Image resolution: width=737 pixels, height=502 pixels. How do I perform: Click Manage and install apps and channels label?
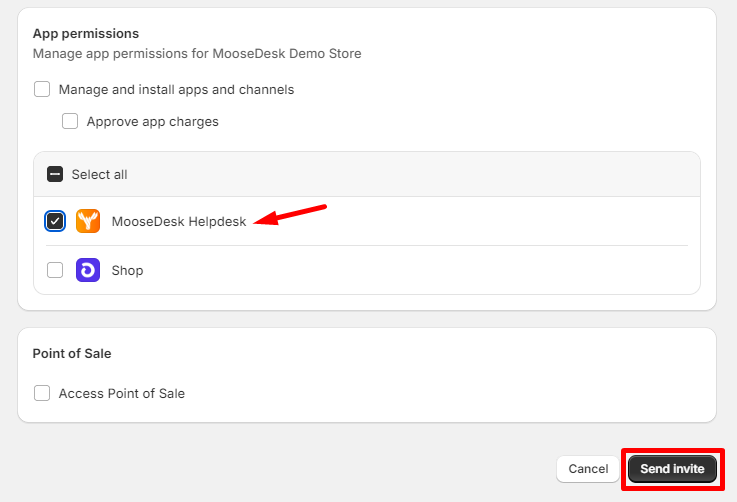(176, 89)
